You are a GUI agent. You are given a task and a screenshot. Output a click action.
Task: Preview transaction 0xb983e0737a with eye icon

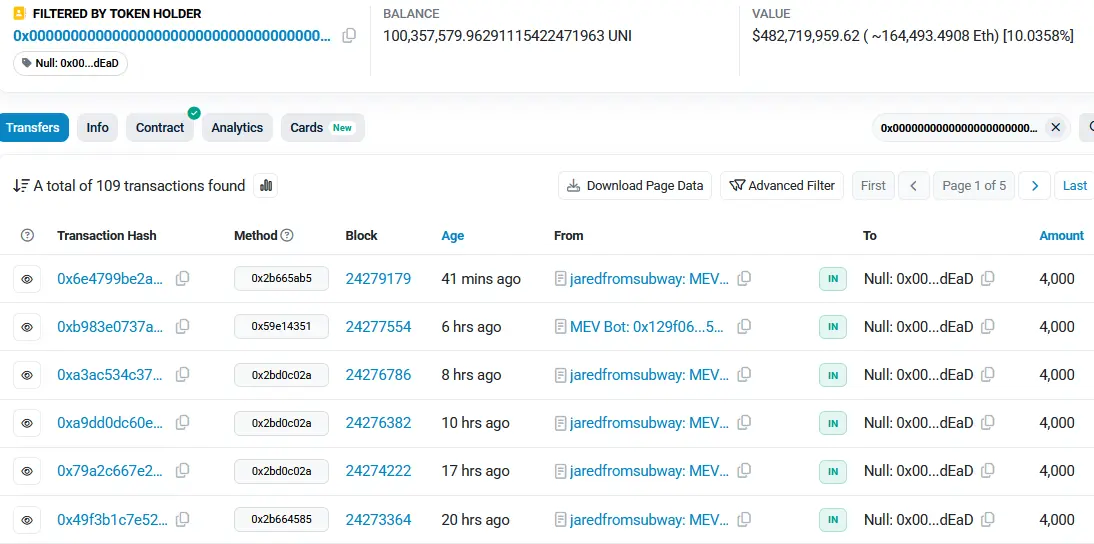coord(27,327)
